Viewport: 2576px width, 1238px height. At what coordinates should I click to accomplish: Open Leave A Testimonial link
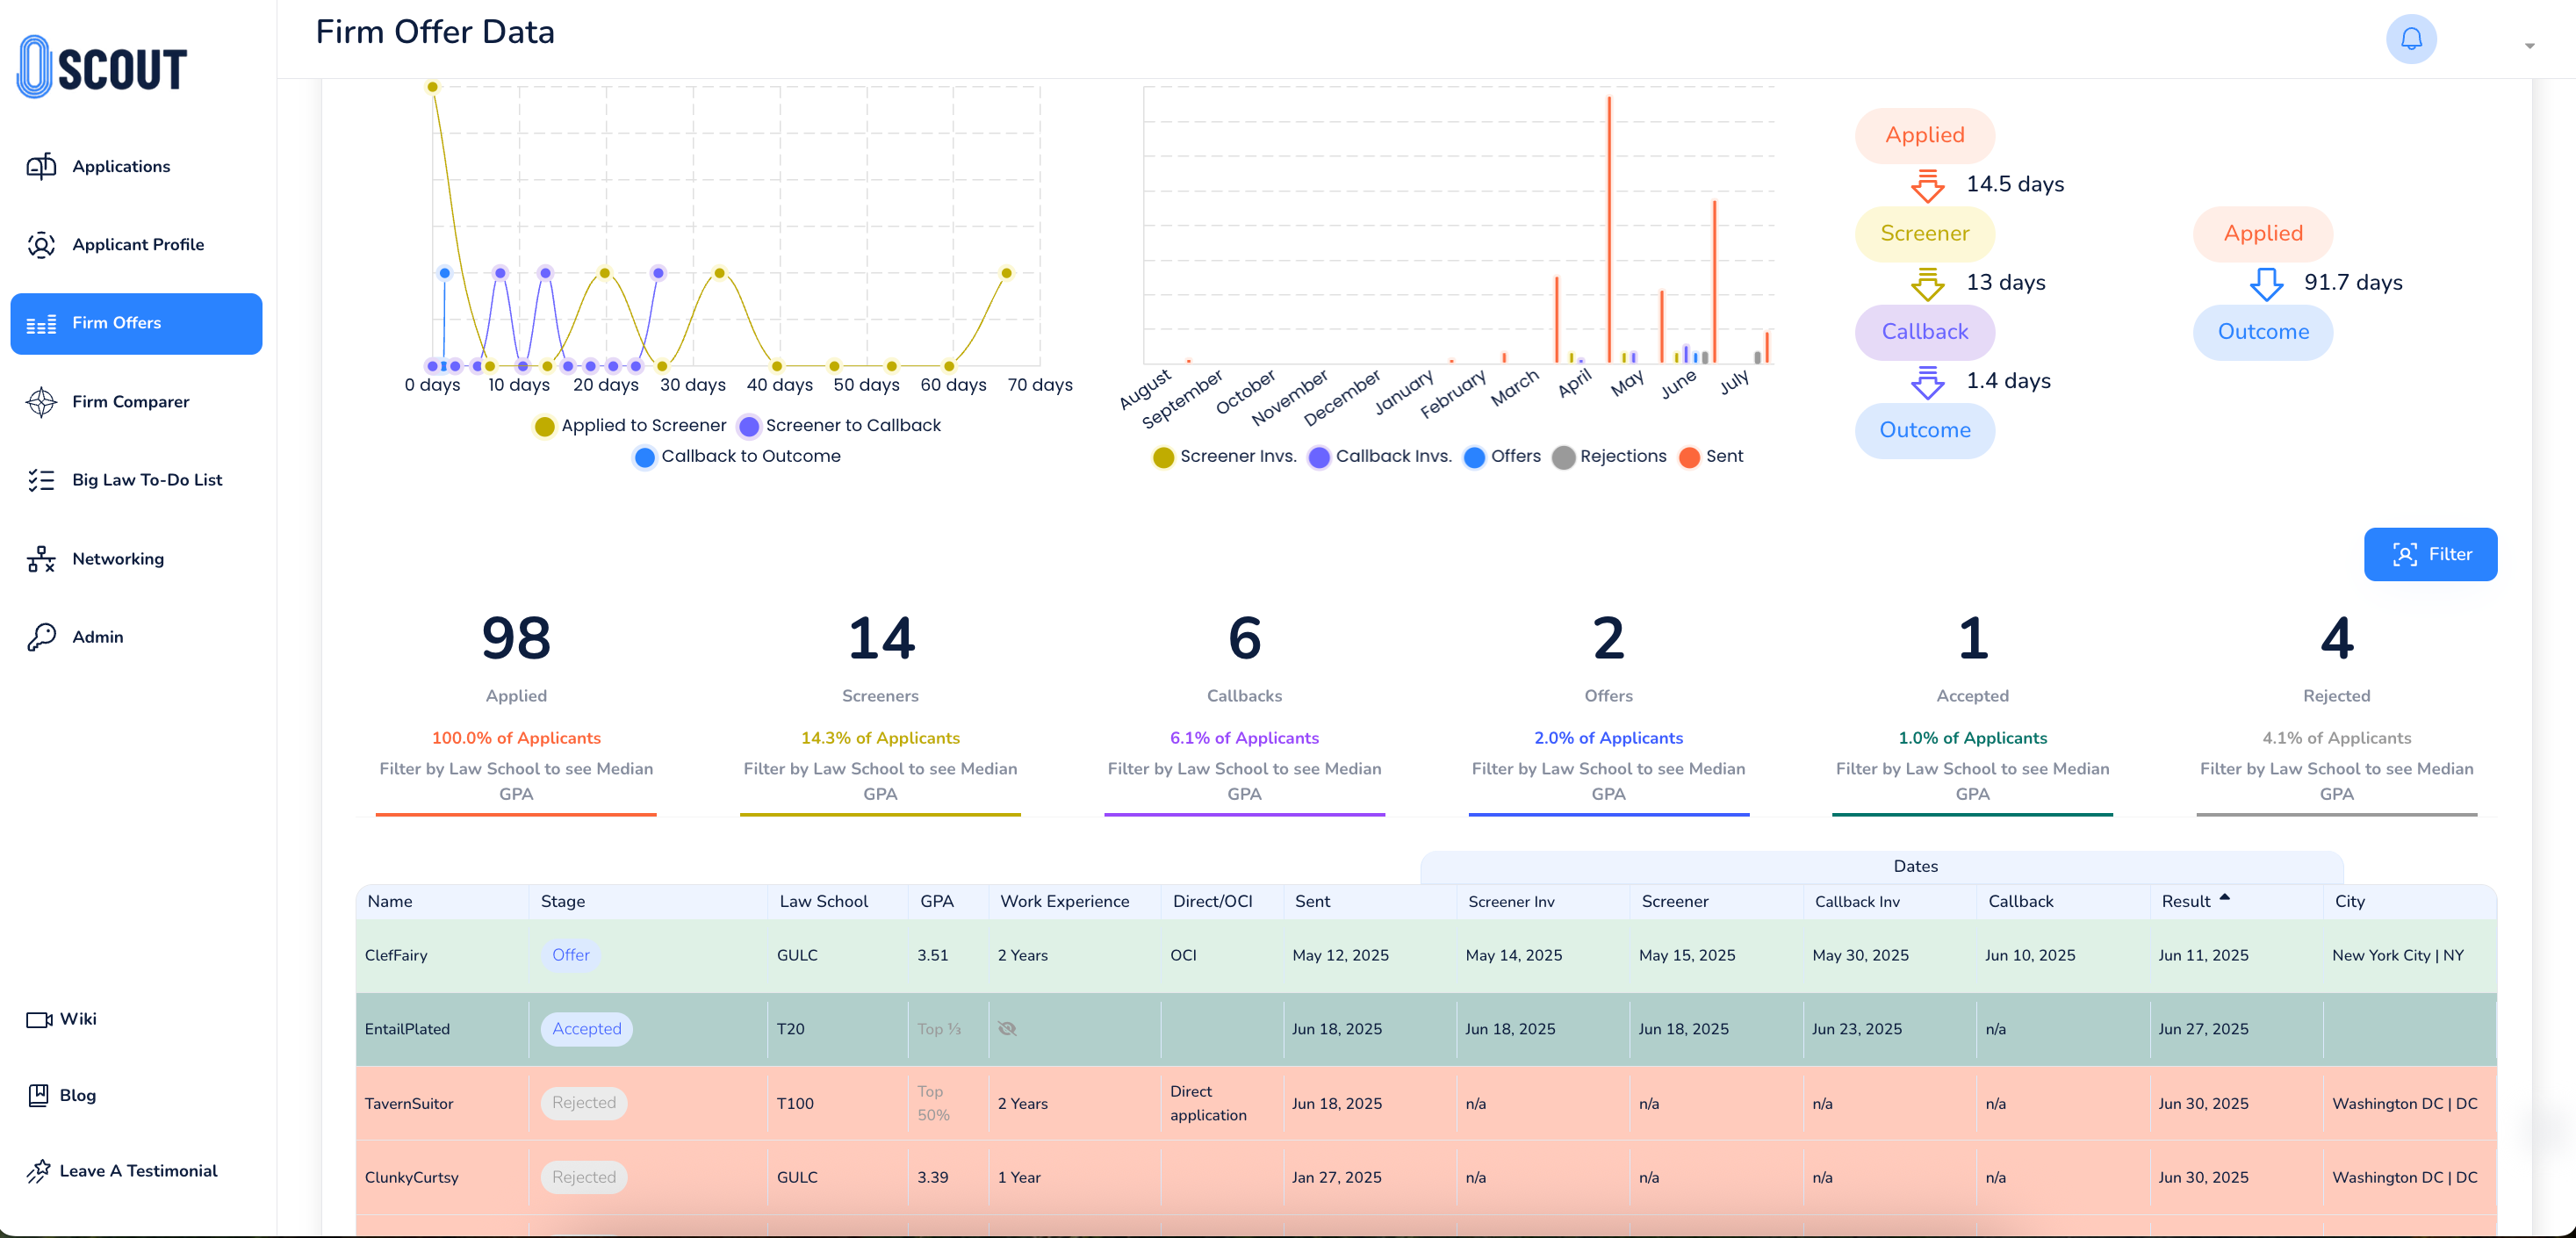point(137,1171)
